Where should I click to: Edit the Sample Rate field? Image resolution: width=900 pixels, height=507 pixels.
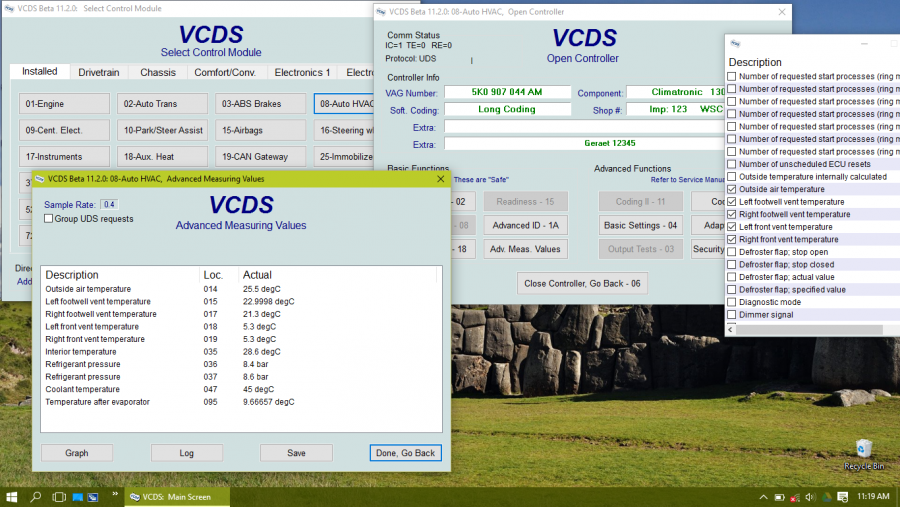[109, 204]
